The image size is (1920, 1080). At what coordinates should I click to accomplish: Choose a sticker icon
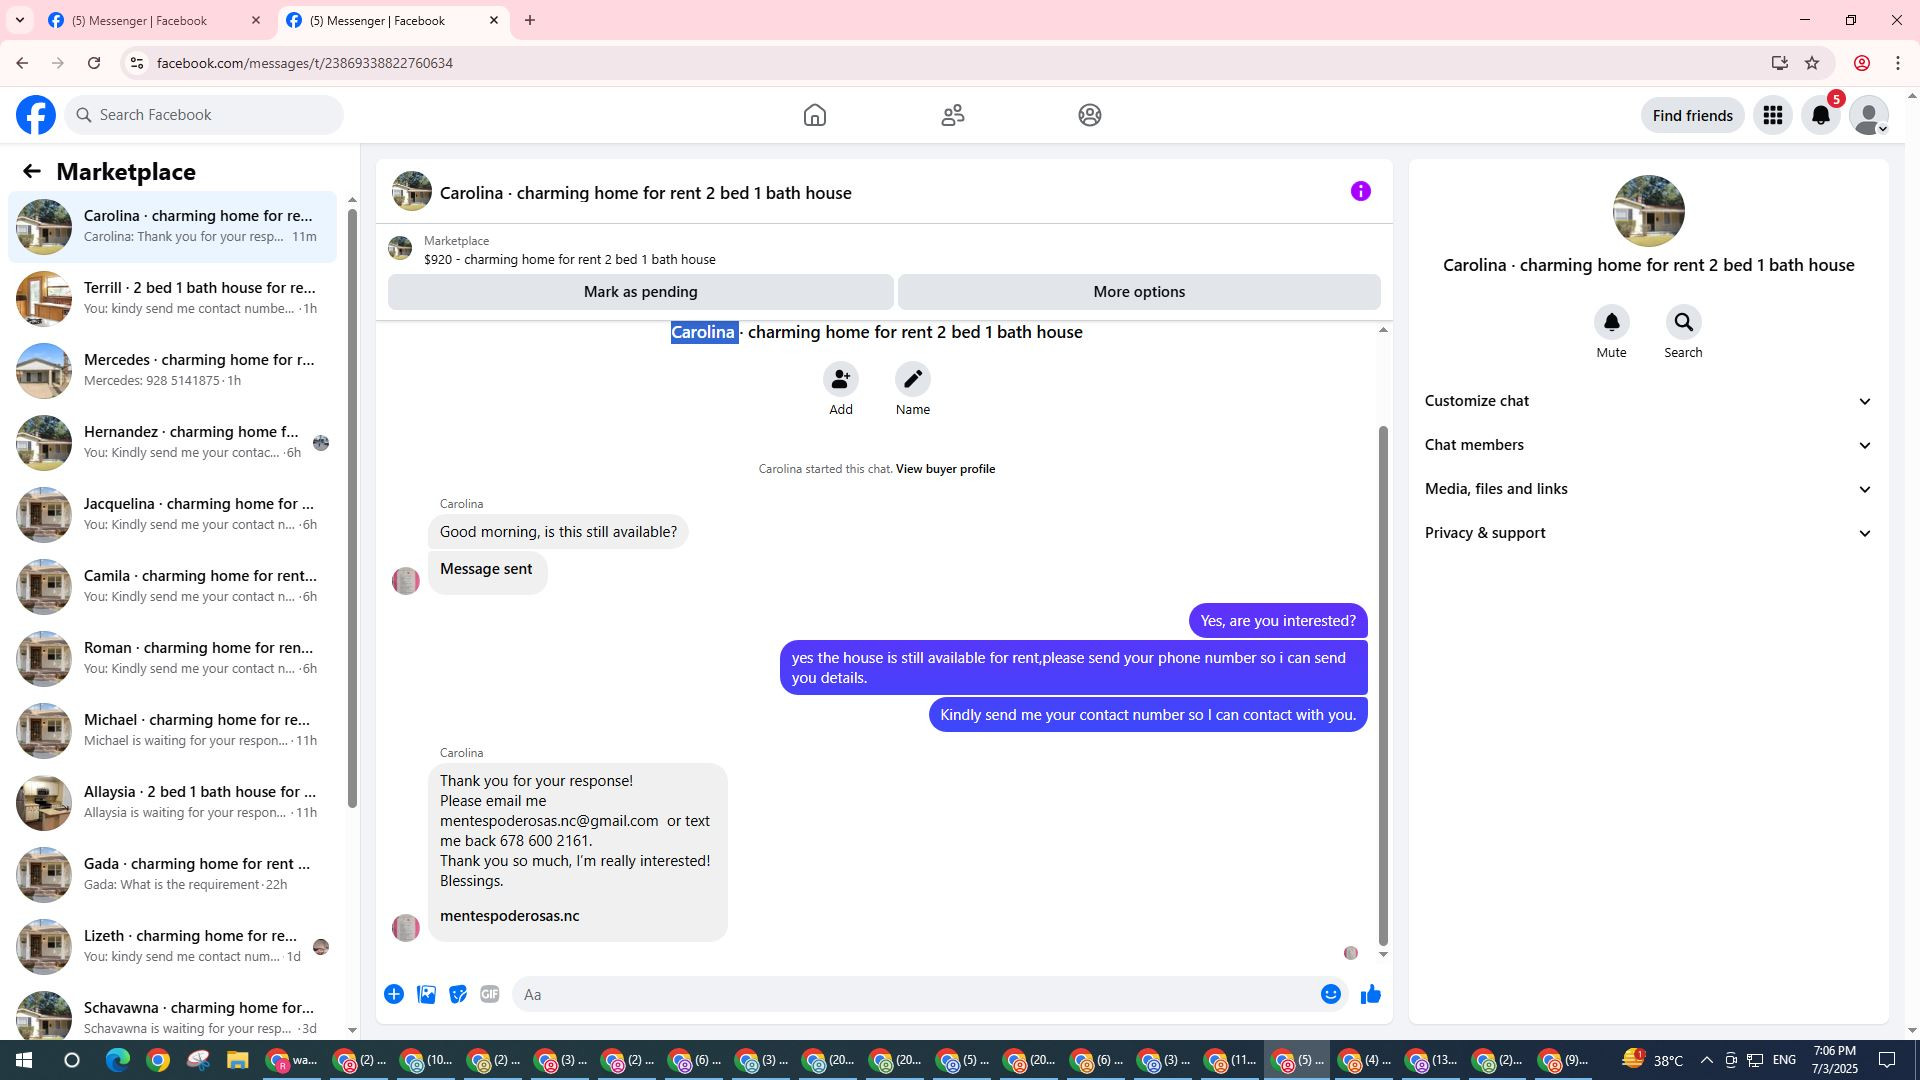coord(458,994)
